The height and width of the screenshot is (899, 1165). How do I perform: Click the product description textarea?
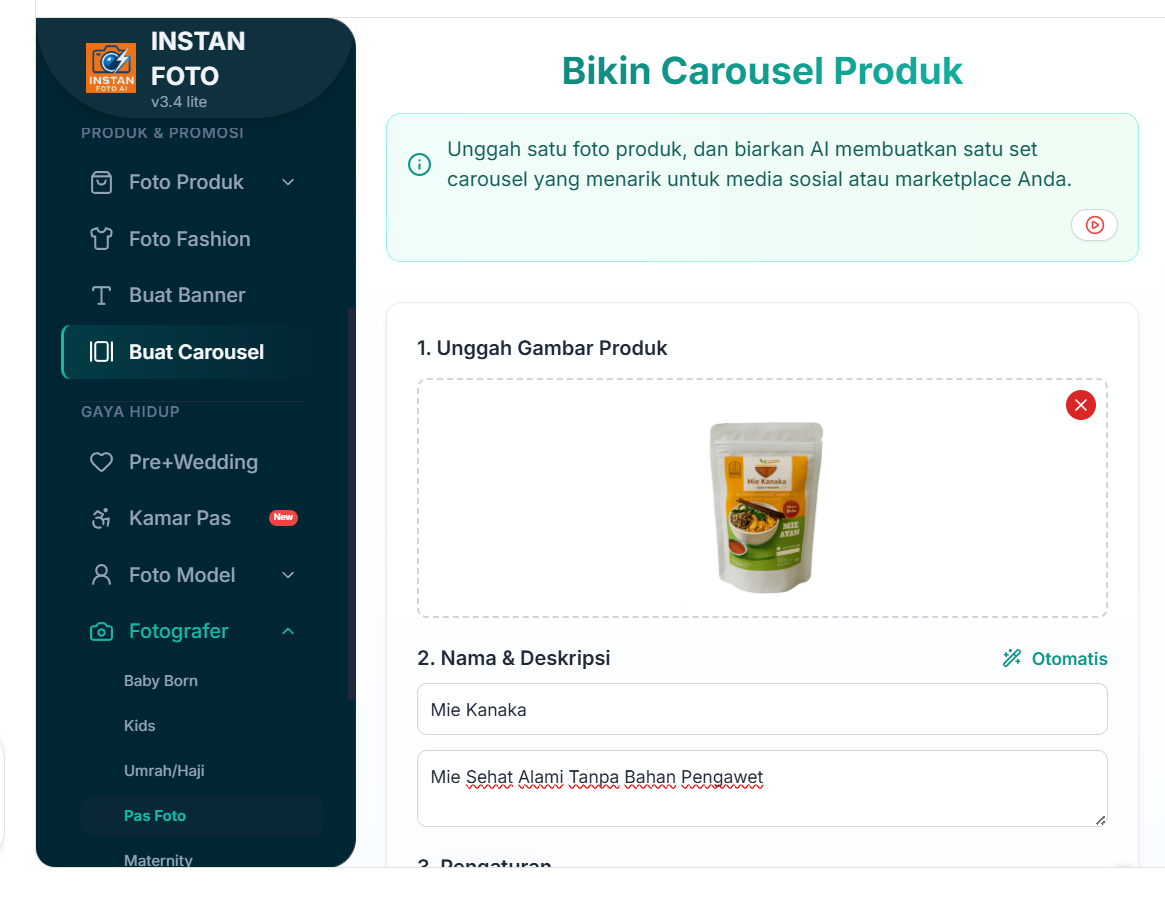[x=762, y=788]
